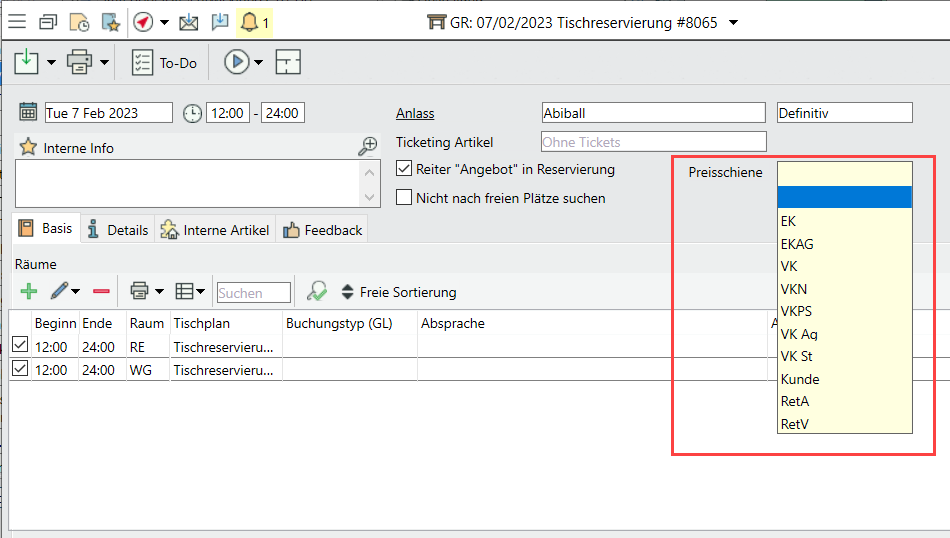Toggle checkbox for the RE room row
The width and height of the screenshot is (950, 538).
20,345
